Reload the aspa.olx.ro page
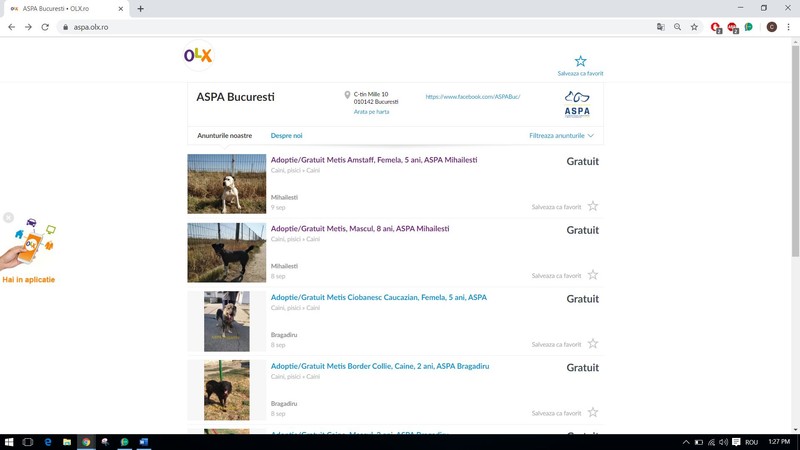 pos(45,27)
